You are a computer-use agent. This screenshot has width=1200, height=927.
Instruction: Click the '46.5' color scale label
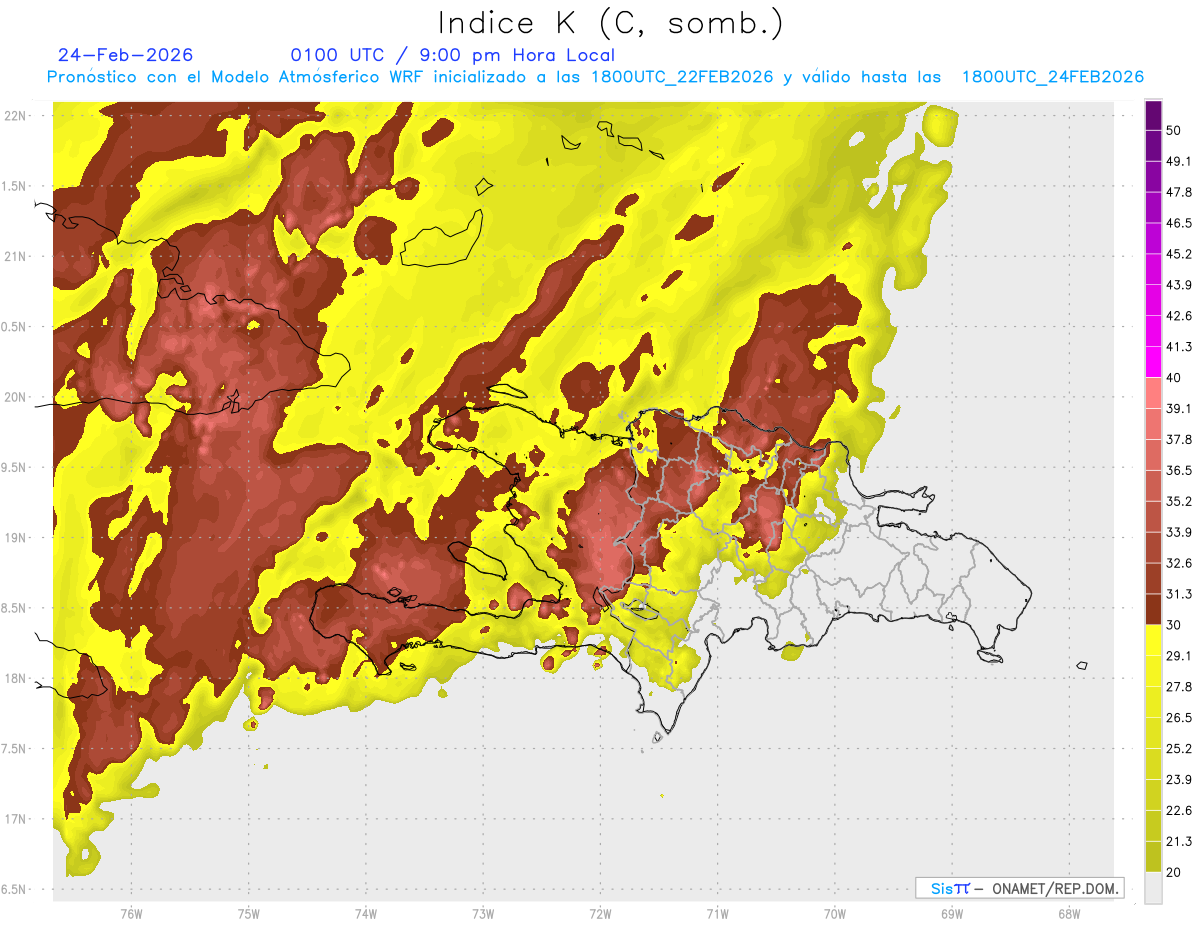pos(1179,223)
